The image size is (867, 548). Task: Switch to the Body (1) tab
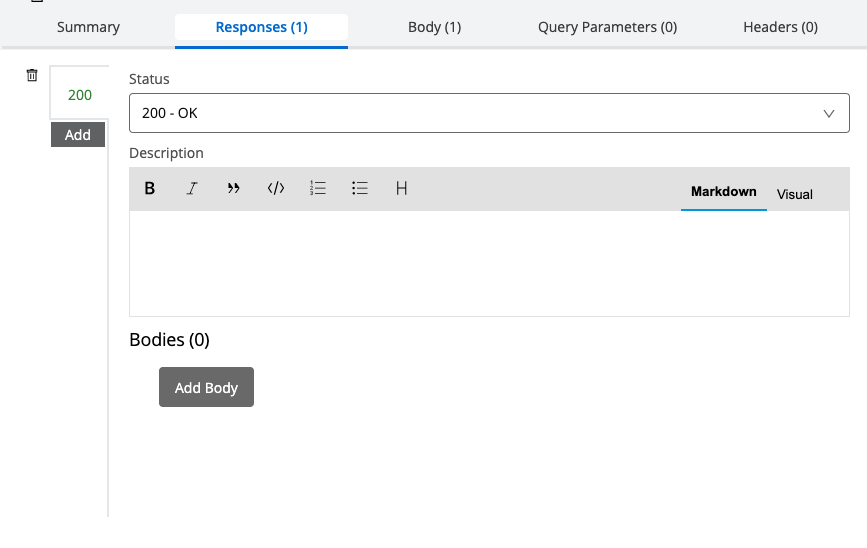click(434, 27)
